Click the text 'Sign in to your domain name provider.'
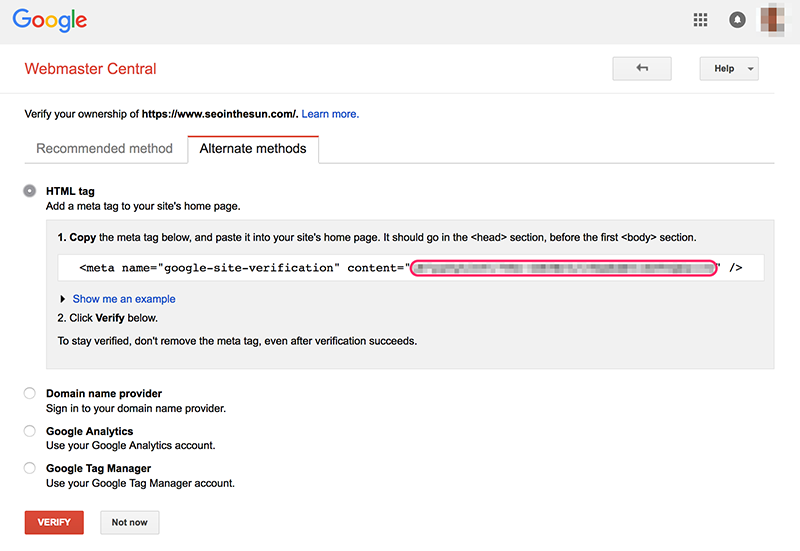 coord(136,409)
